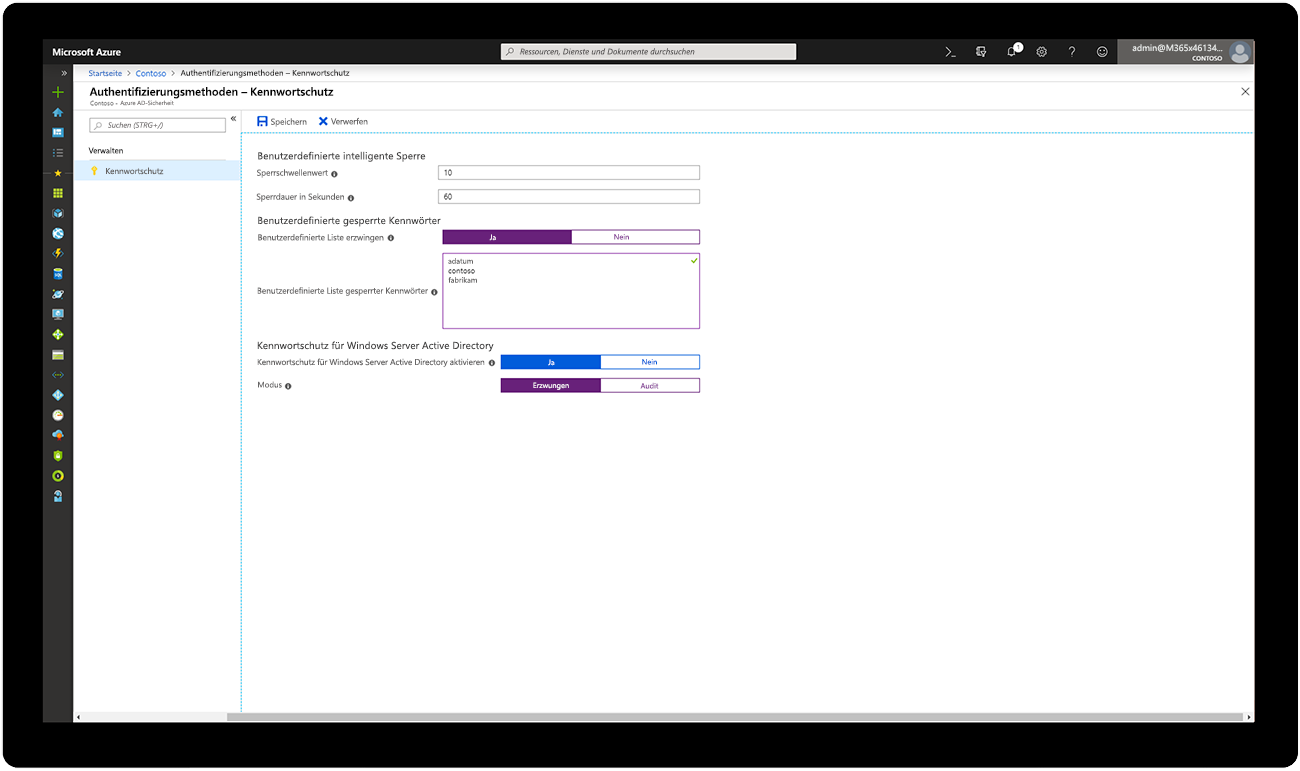The image size is (1300, 771).
Task: Open Azure Active Directory blue diamond icon
Action: 58,395
